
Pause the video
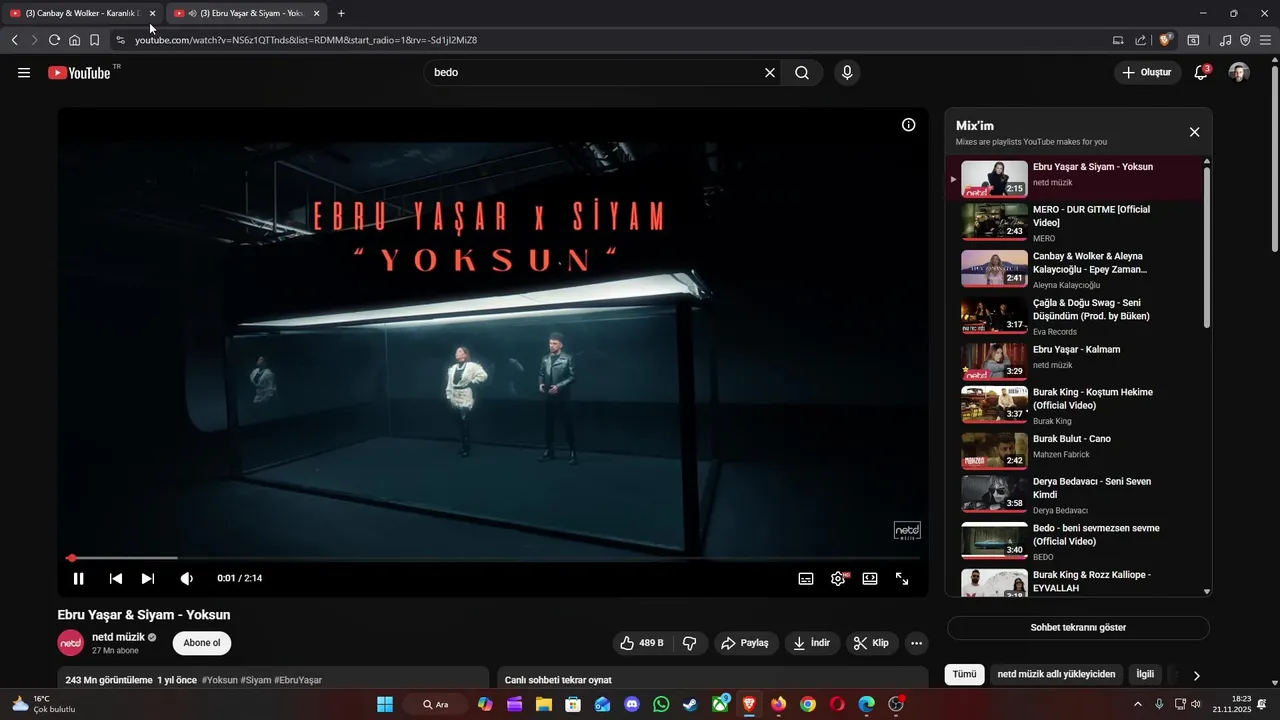[x=78, y=578]
